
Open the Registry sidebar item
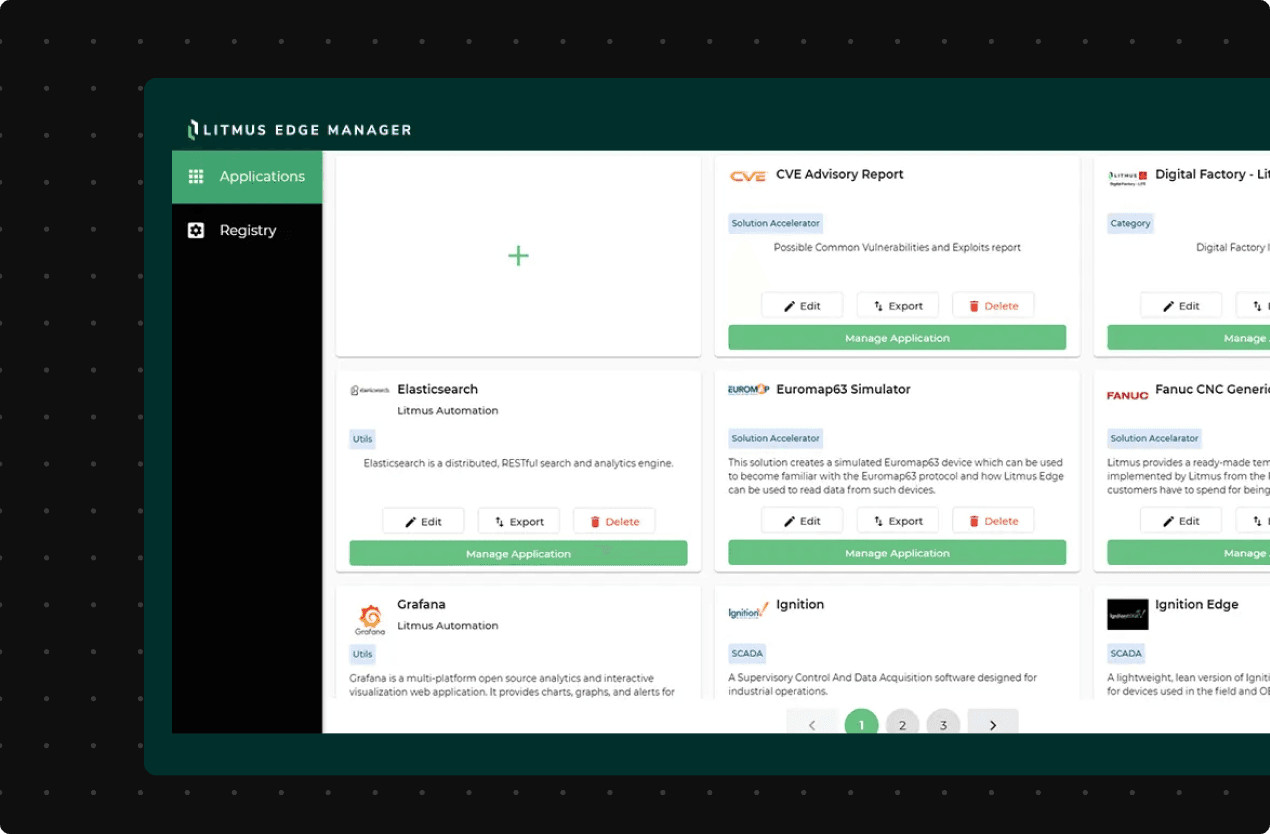click(247, 230)
